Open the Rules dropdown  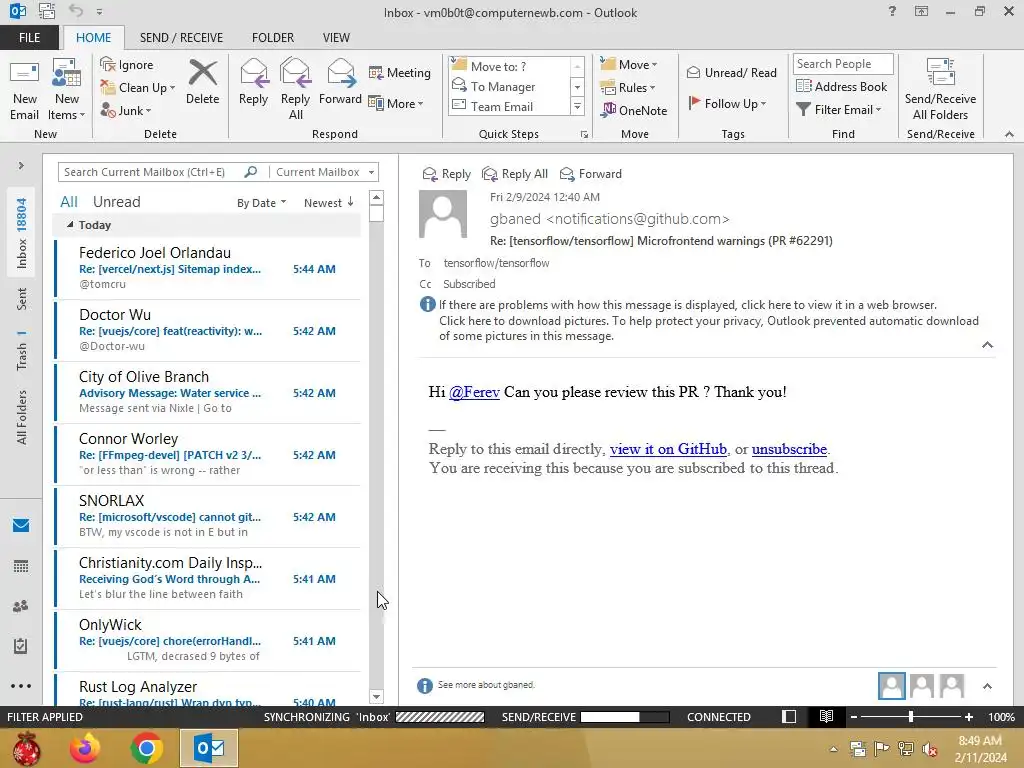click(x=628, y=88)
